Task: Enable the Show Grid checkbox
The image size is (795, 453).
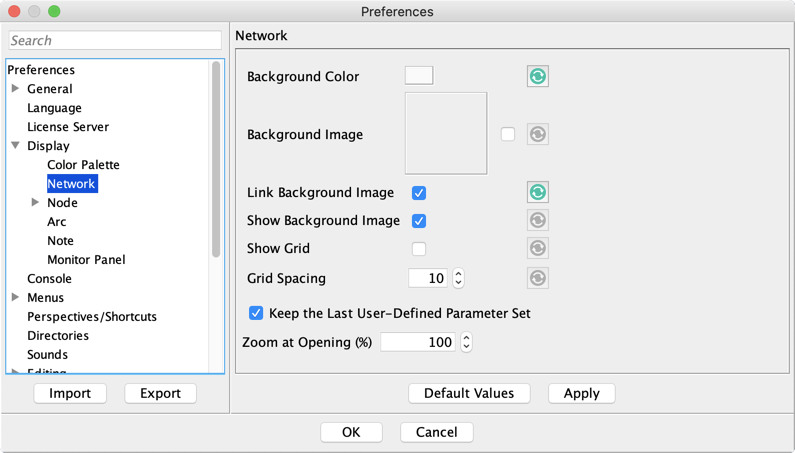Action: (x=419, y=249)
